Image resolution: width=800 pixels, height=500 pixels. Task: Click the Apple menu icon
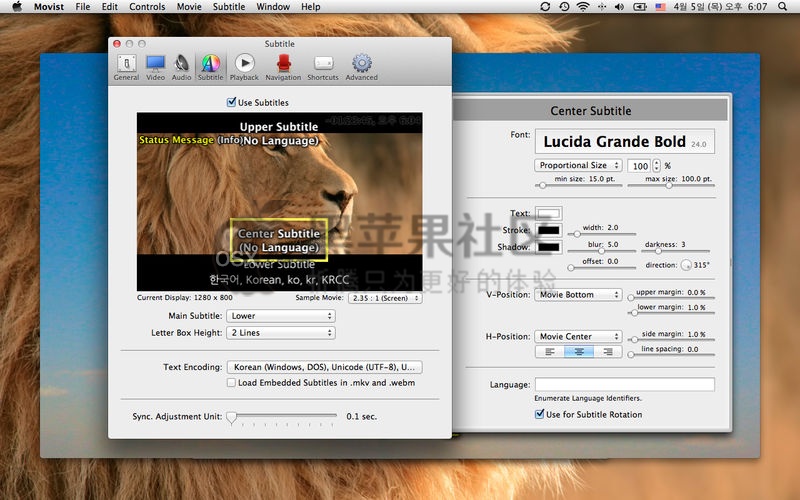tap(17, 7)
